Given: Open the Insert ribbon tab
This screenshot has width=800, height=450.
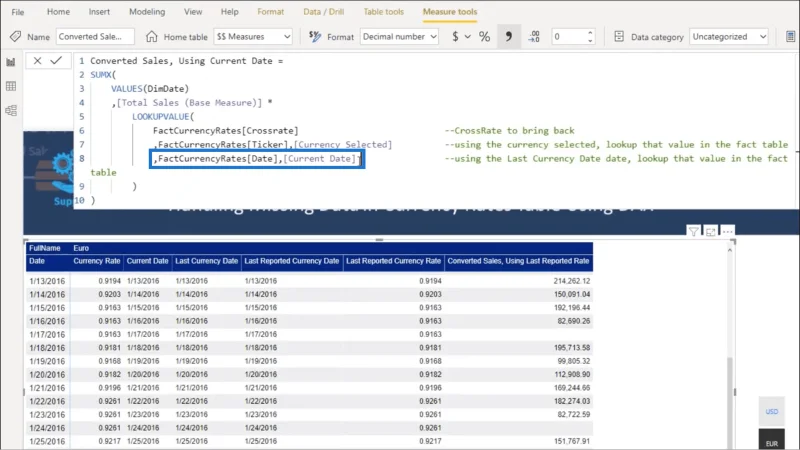Looking at the screenshot, I should 99,12.
